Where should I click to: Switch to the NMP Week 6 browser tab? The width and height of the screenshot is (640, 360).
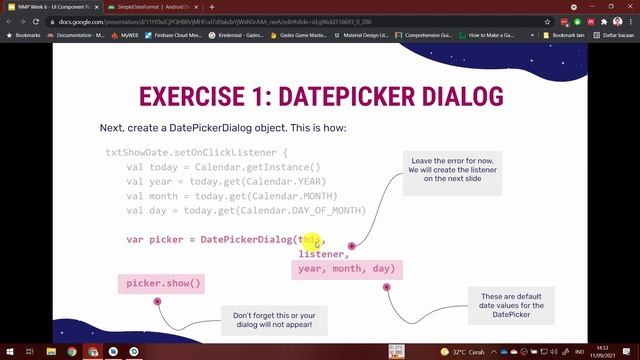(53, 7)
